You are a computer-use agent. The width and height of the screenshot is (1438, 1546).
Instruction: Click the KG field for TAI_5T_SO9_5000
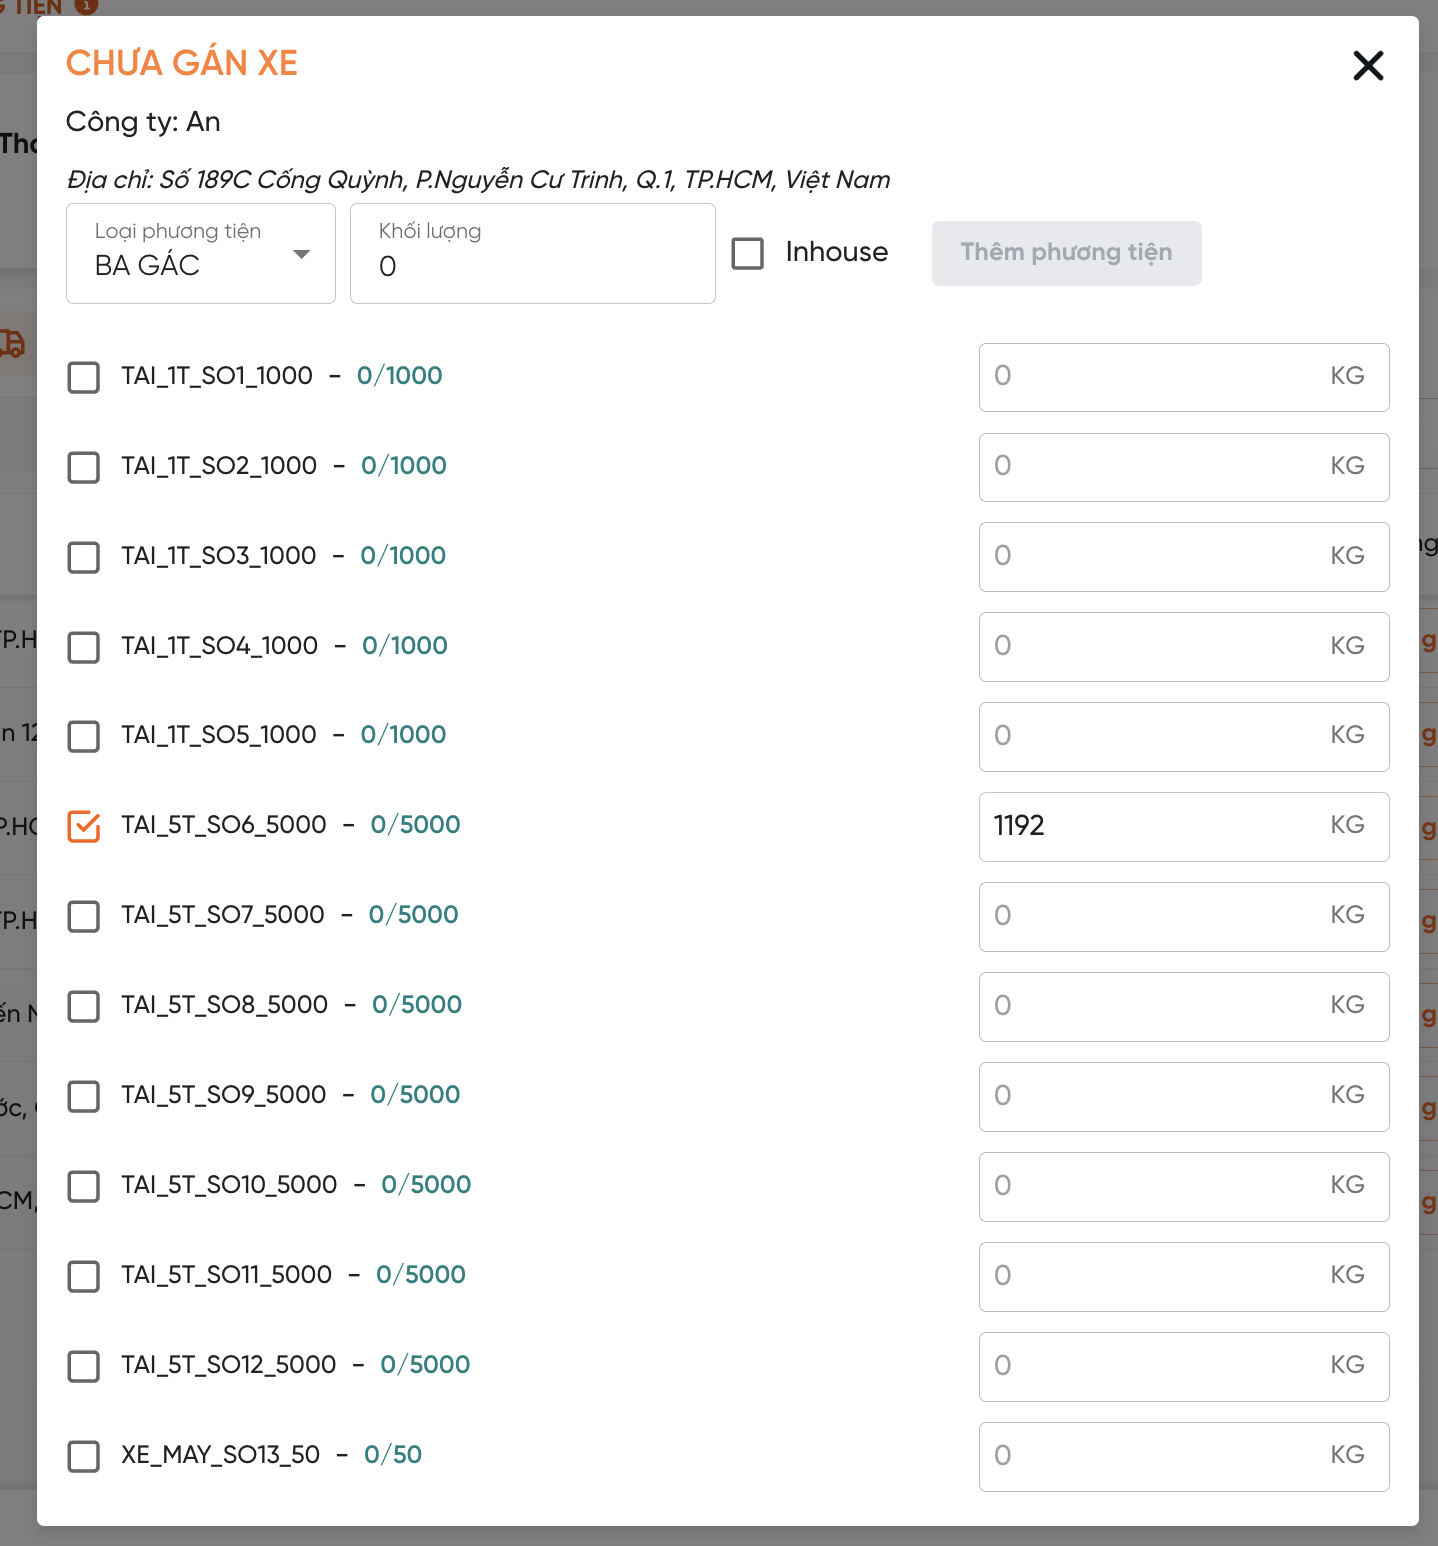click(1184, 1097)
